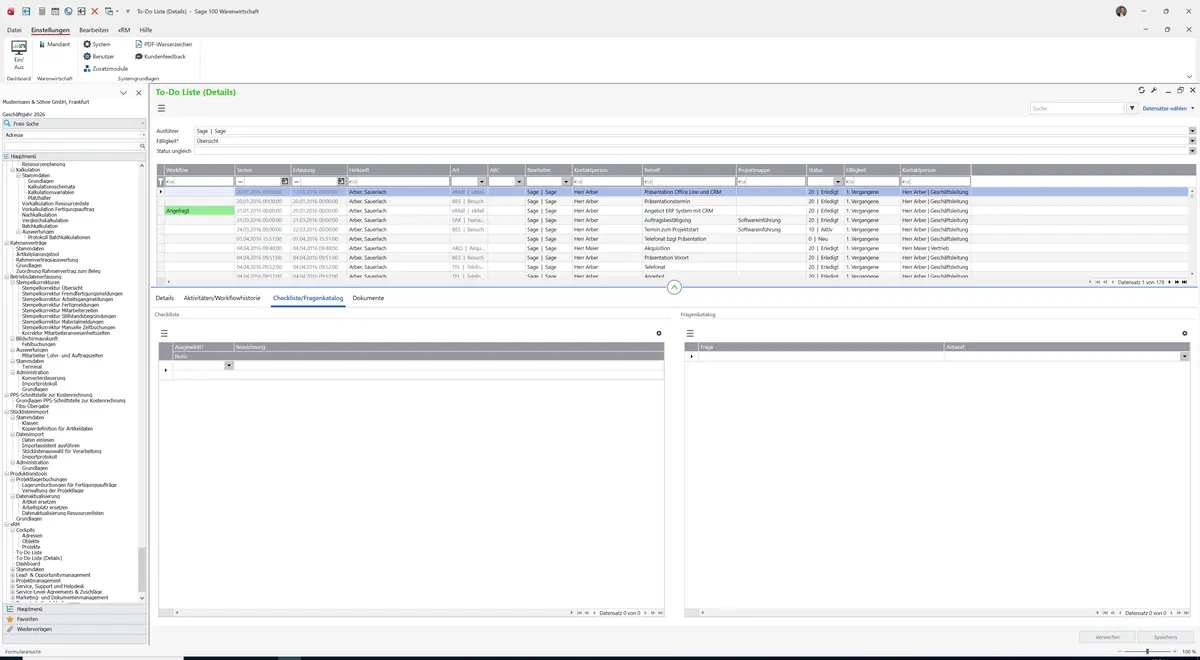Open the Mandant settings
The image size is (1200, 660).
point(54,45)
